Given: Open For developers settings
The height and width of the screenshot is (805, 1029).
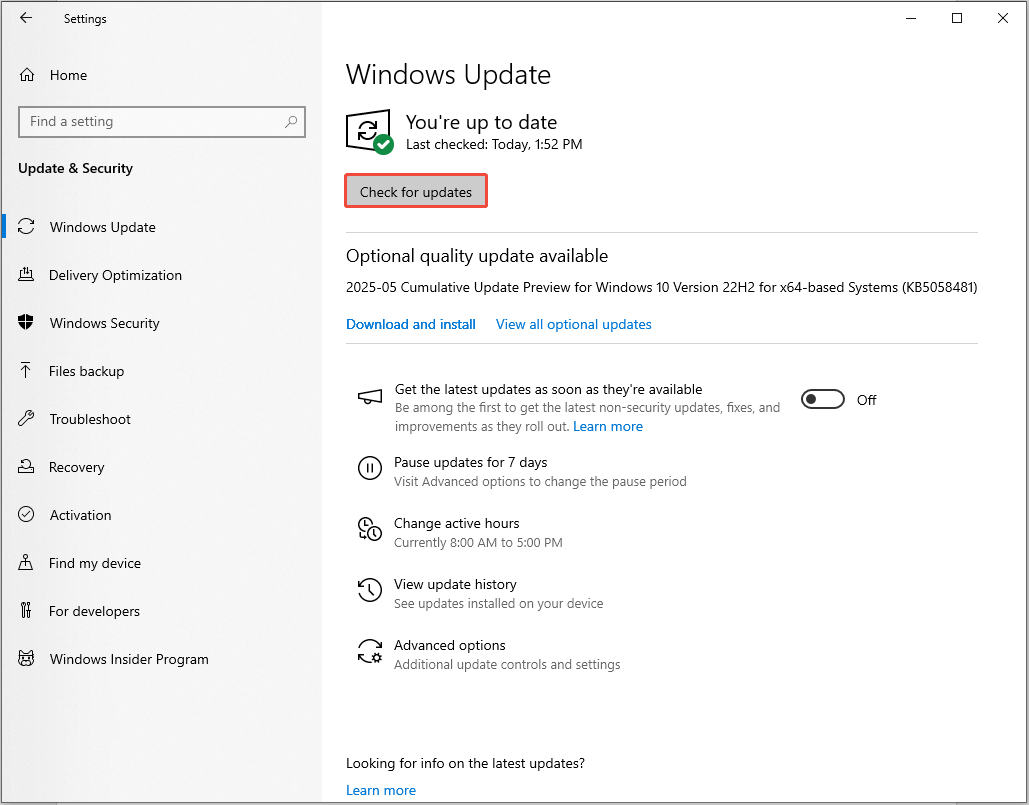Looking at the screenshot, I should tap(94, 611).
